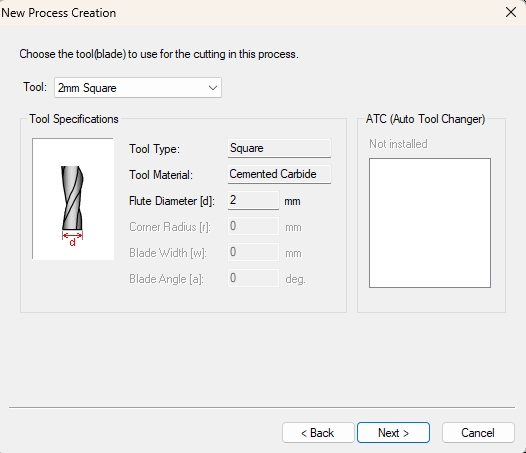Click the disabled Corner Radius field
This screenshot has height=453, width=526.
tap(253, 226)
